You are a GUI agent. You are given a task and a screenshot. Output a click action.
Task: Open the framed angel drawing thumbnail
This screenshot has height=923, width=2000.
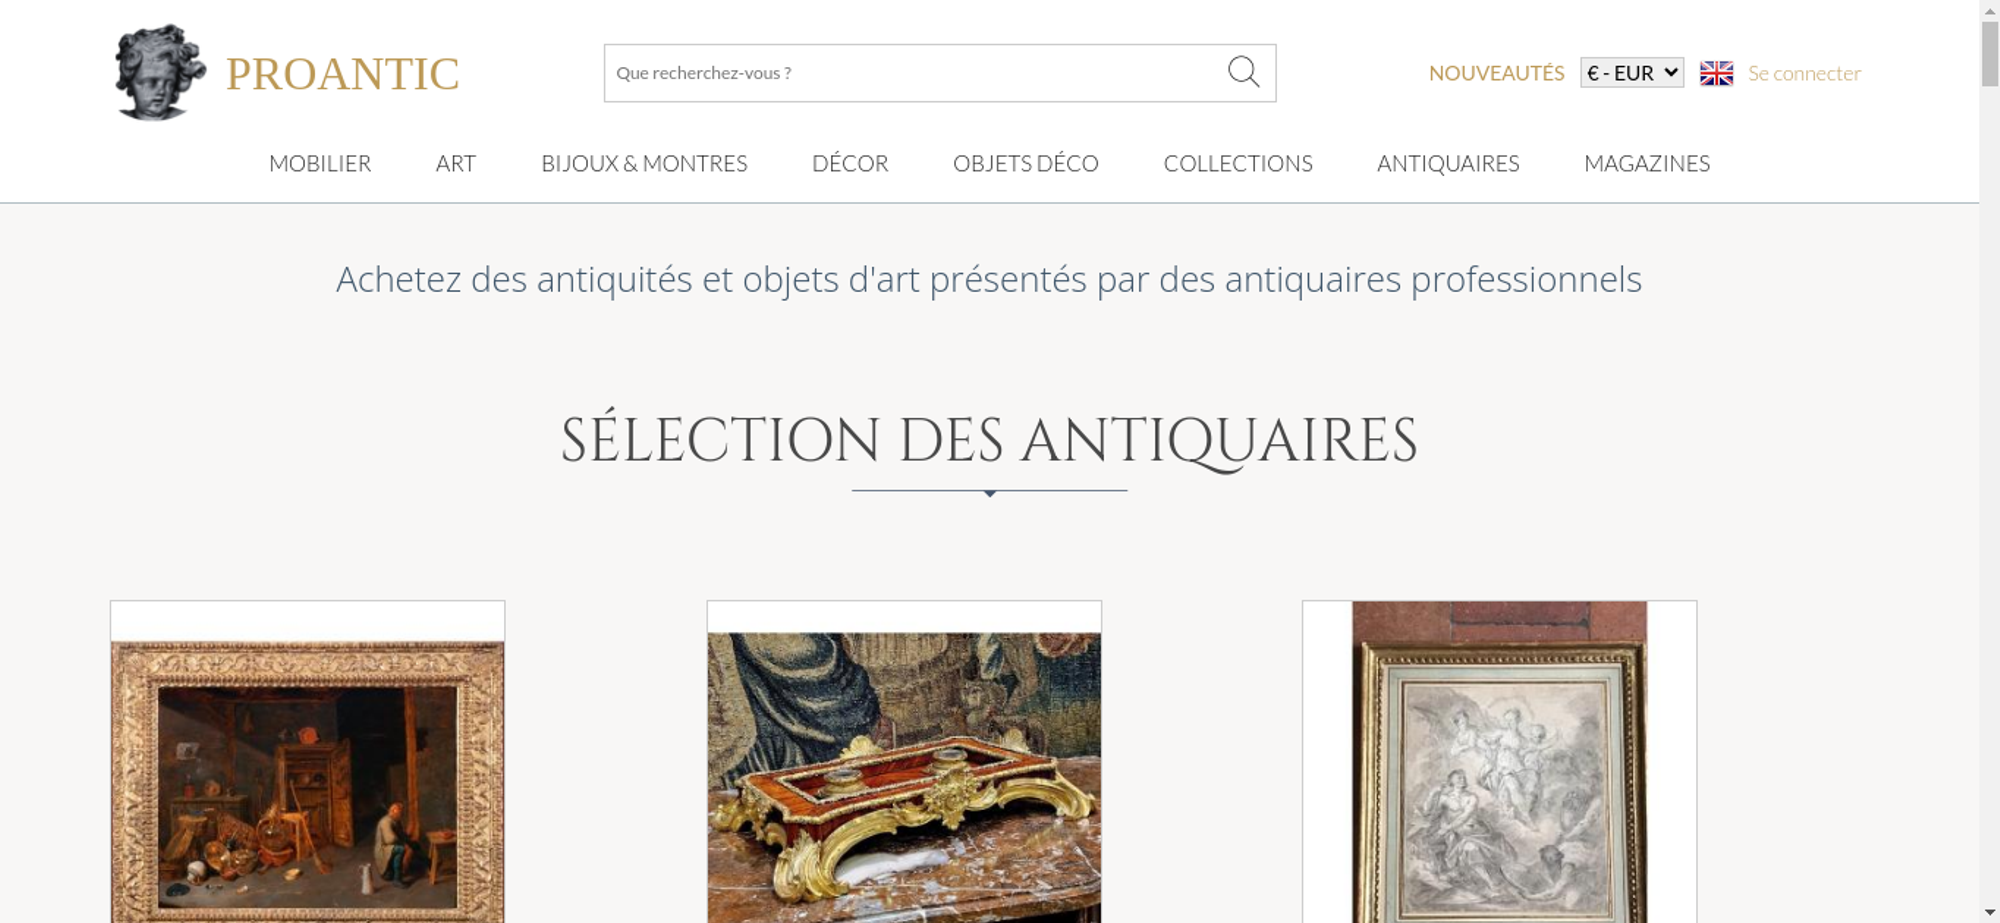click(1499, 762)
